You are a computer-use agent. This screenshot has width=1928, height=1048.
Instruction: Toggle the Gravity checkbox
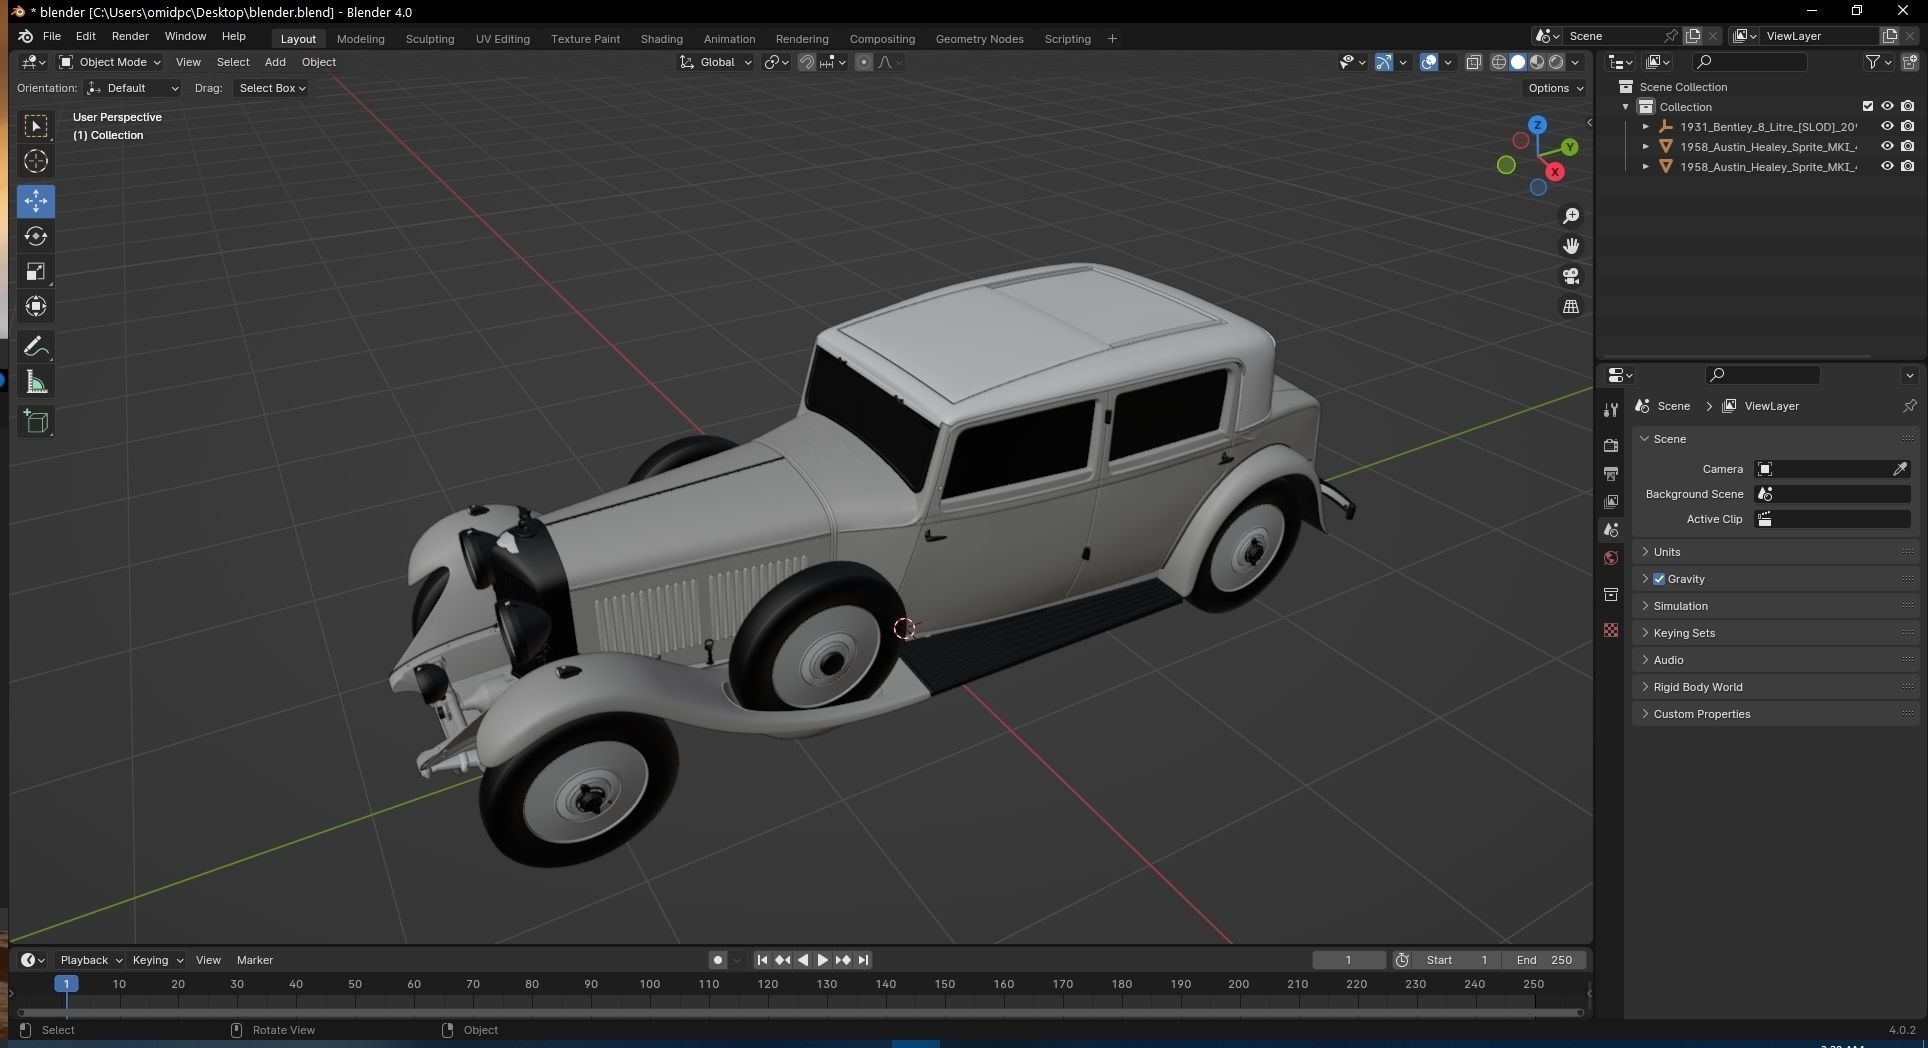[x=1659, y=579]
